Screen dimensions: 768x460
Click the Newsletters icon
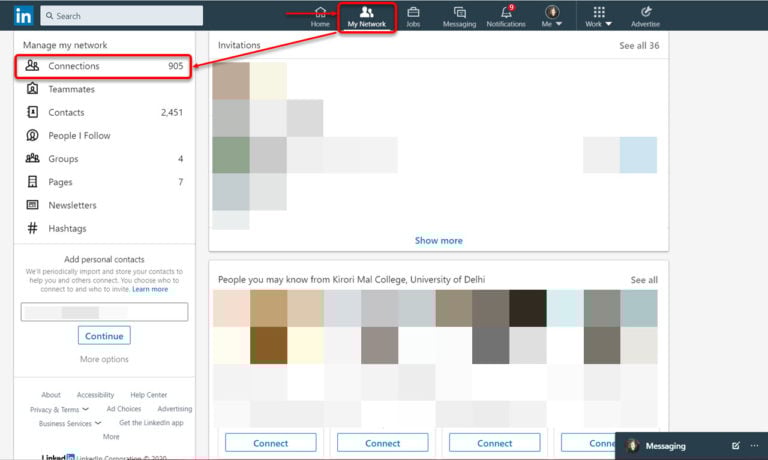click(32, 205)
